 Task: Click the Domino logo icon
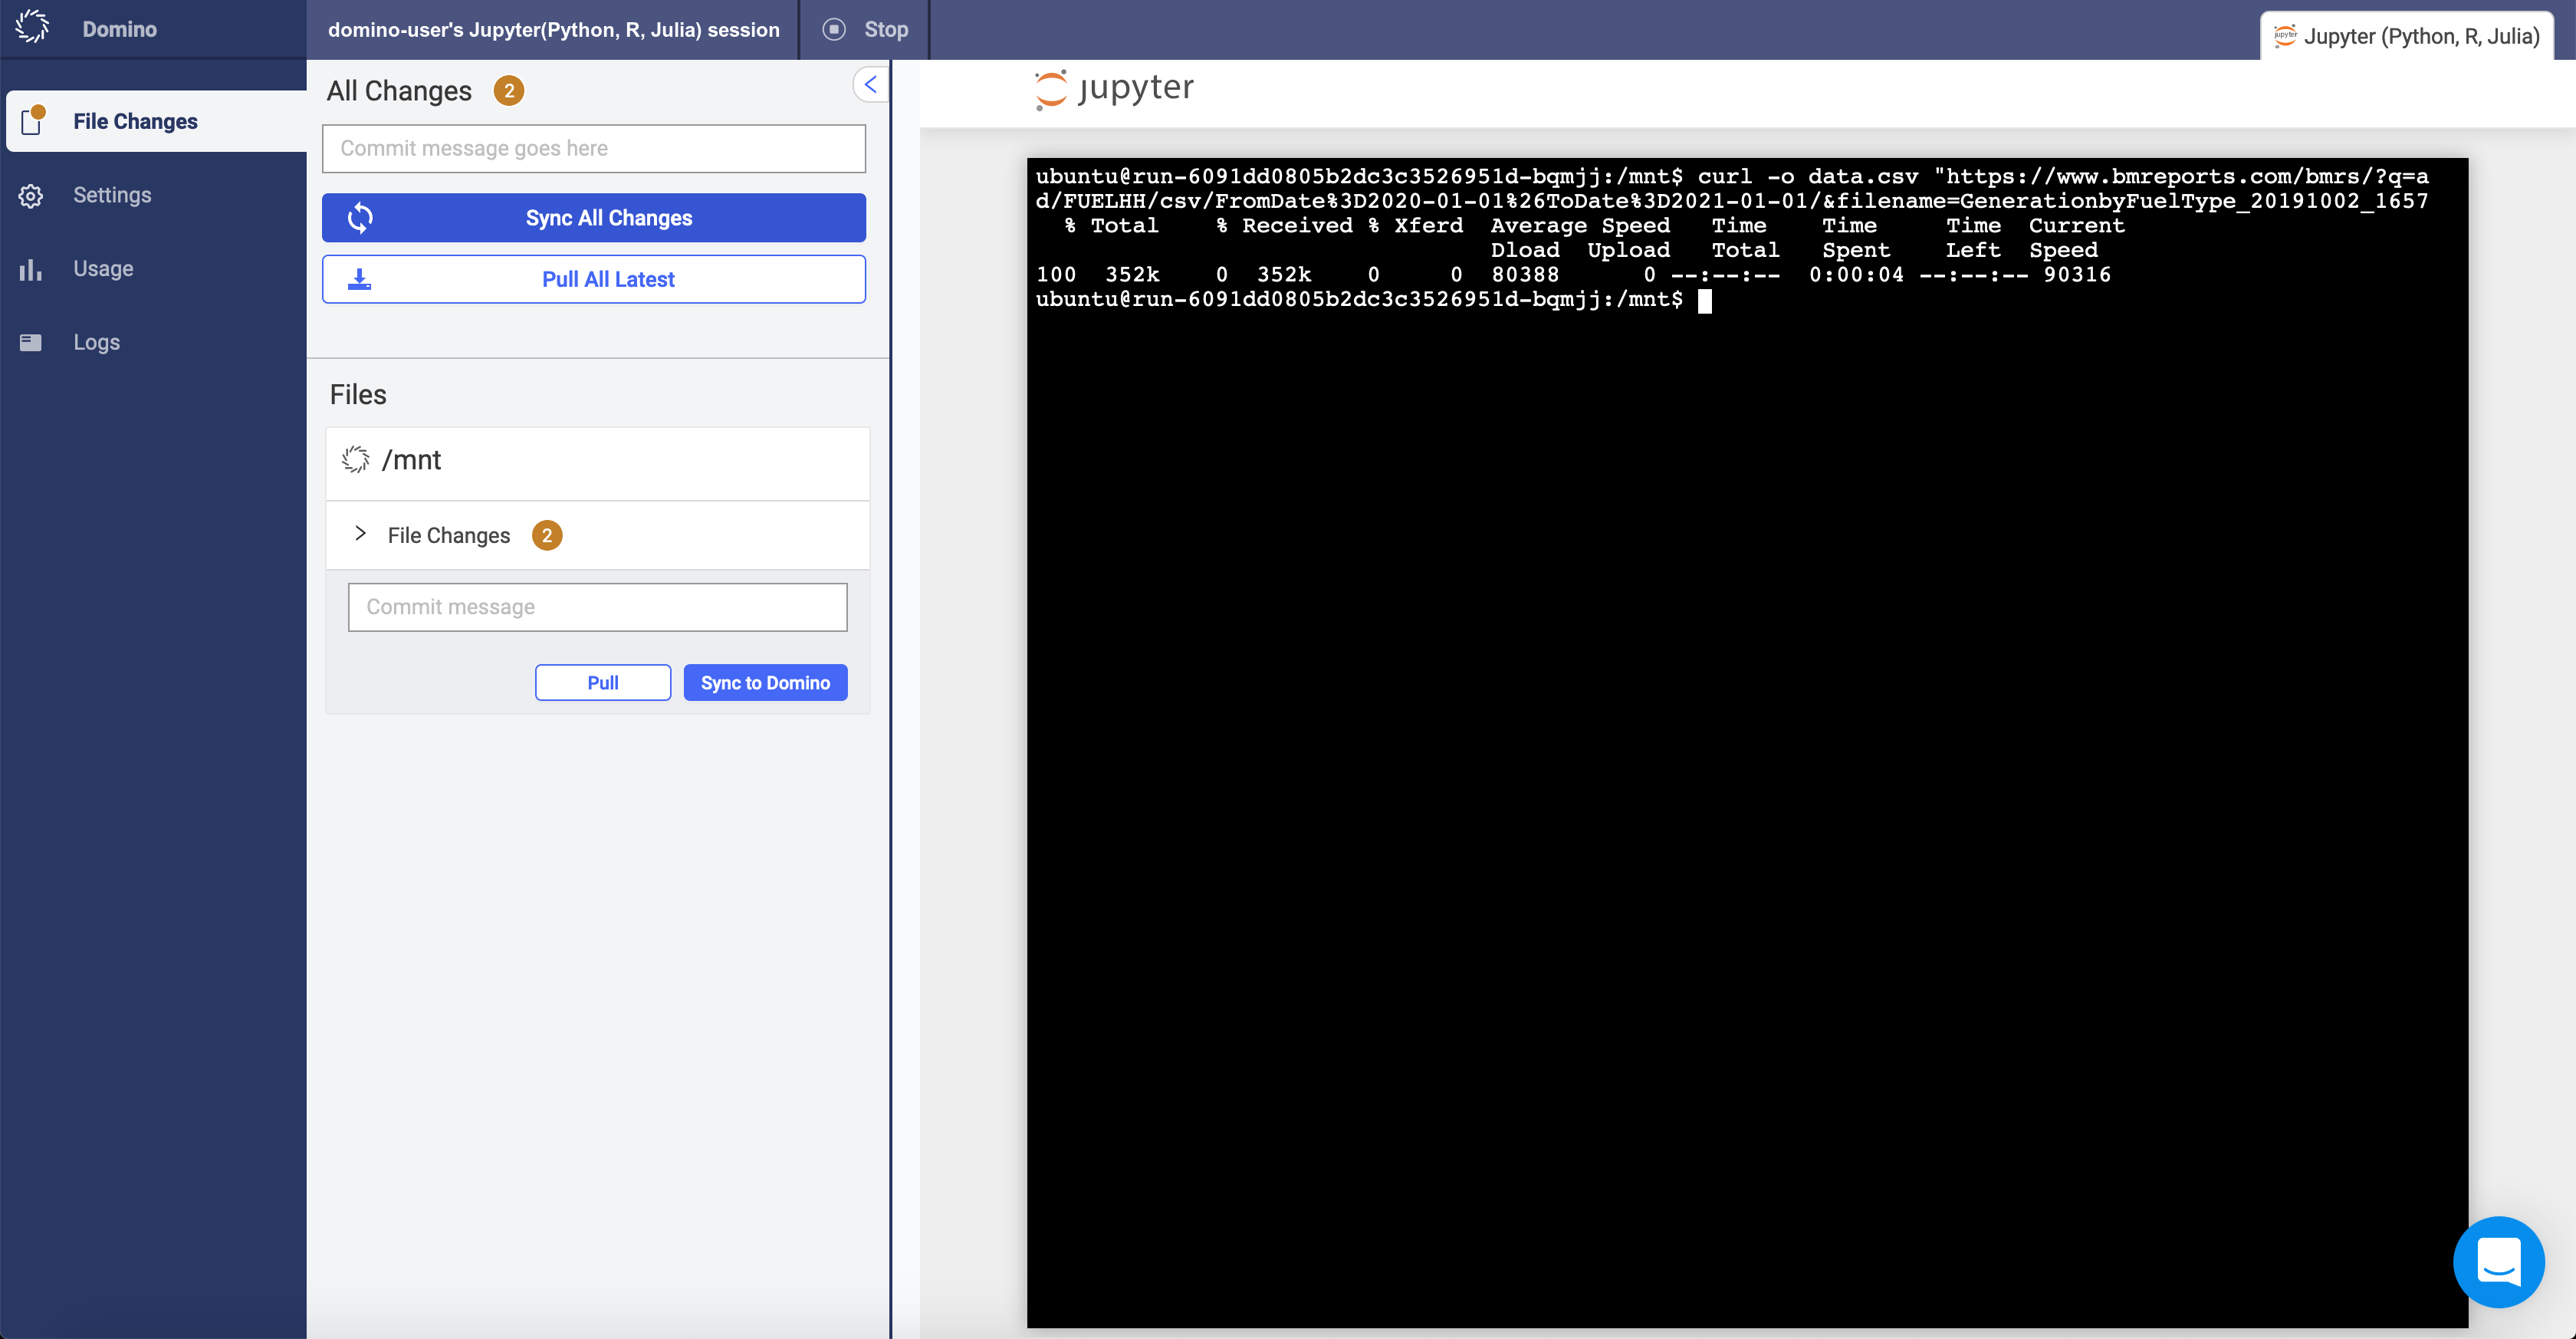tap(32, 27)
